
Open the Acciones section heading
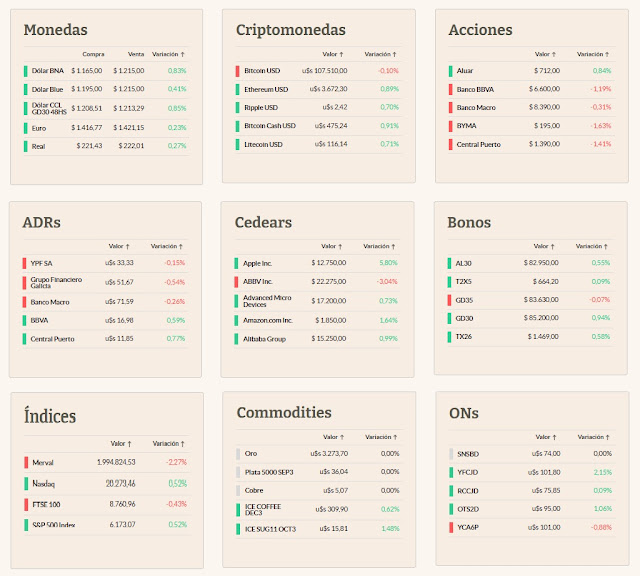pyautogui.click(x=480, y=30)
